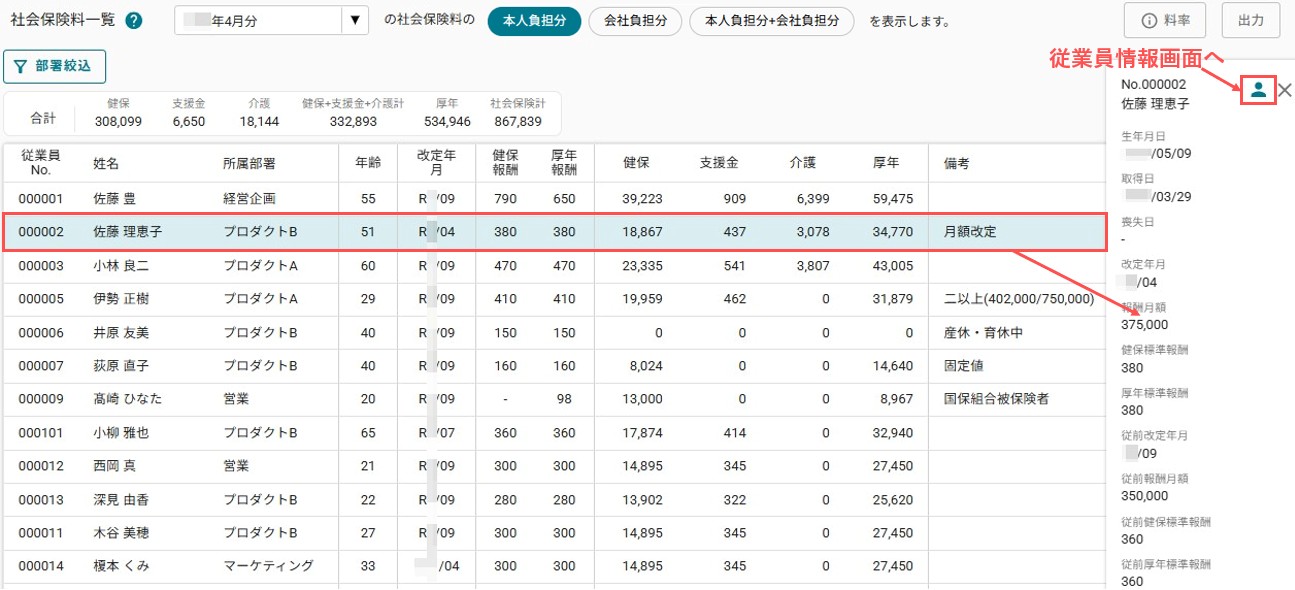Image resolution: width=1295 pixels, height=590 pixels.
Task: Click row for 高崎 ひなた
Action: pos(554,399)
